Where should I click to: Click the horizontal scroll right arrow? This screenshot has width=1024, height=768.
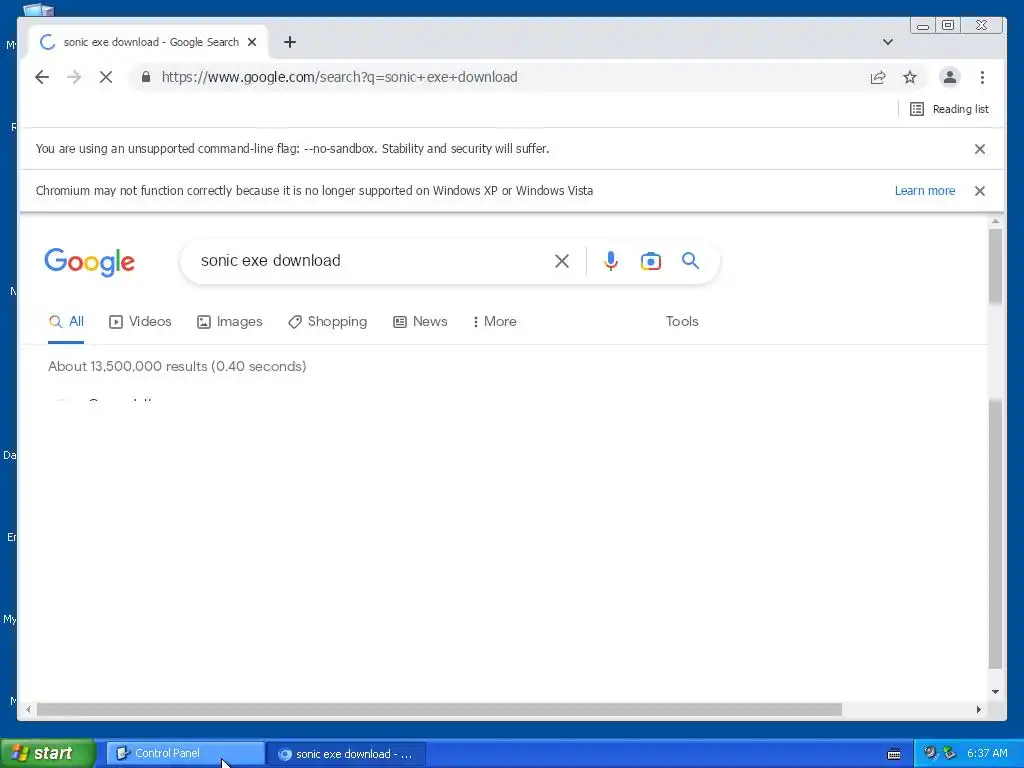click(978, 709)
